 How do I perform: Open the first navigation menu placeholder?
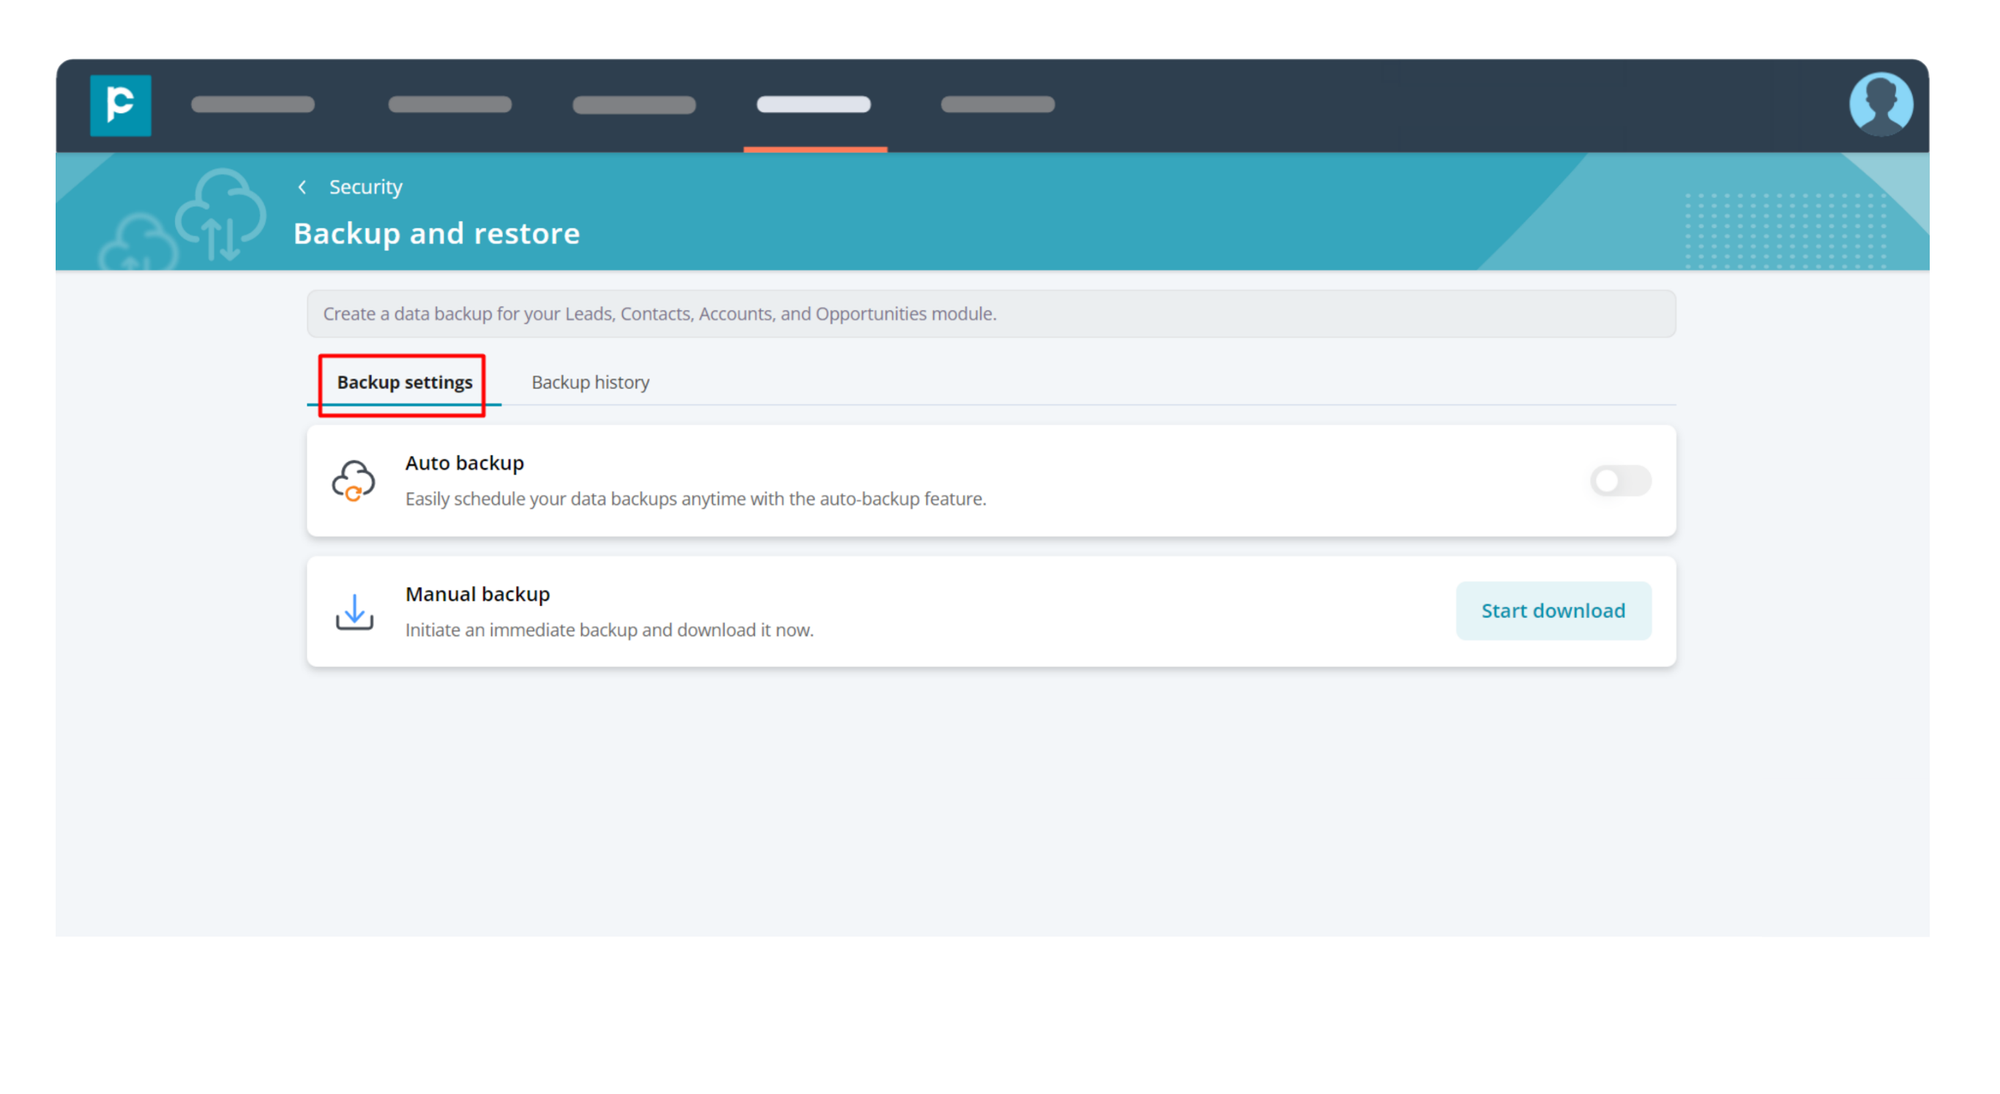point(253,105)
